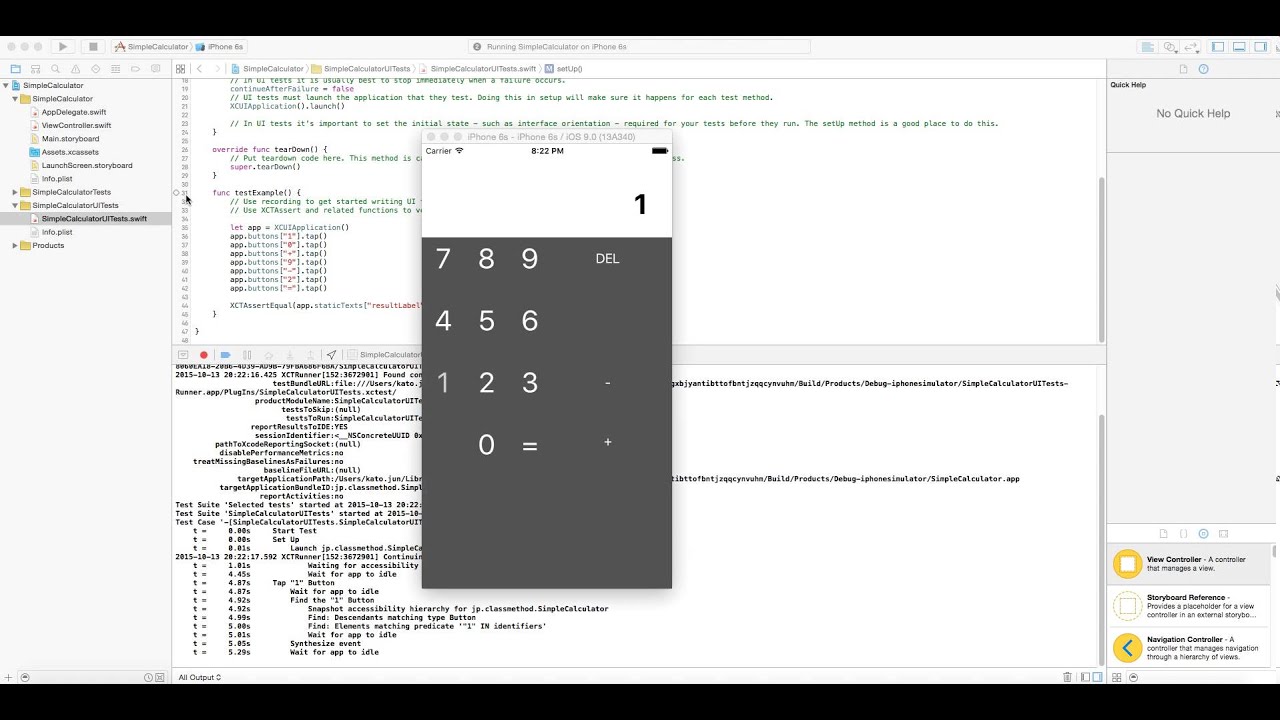
Task: Click the Step Over debug icon
Action: [268, 355]
